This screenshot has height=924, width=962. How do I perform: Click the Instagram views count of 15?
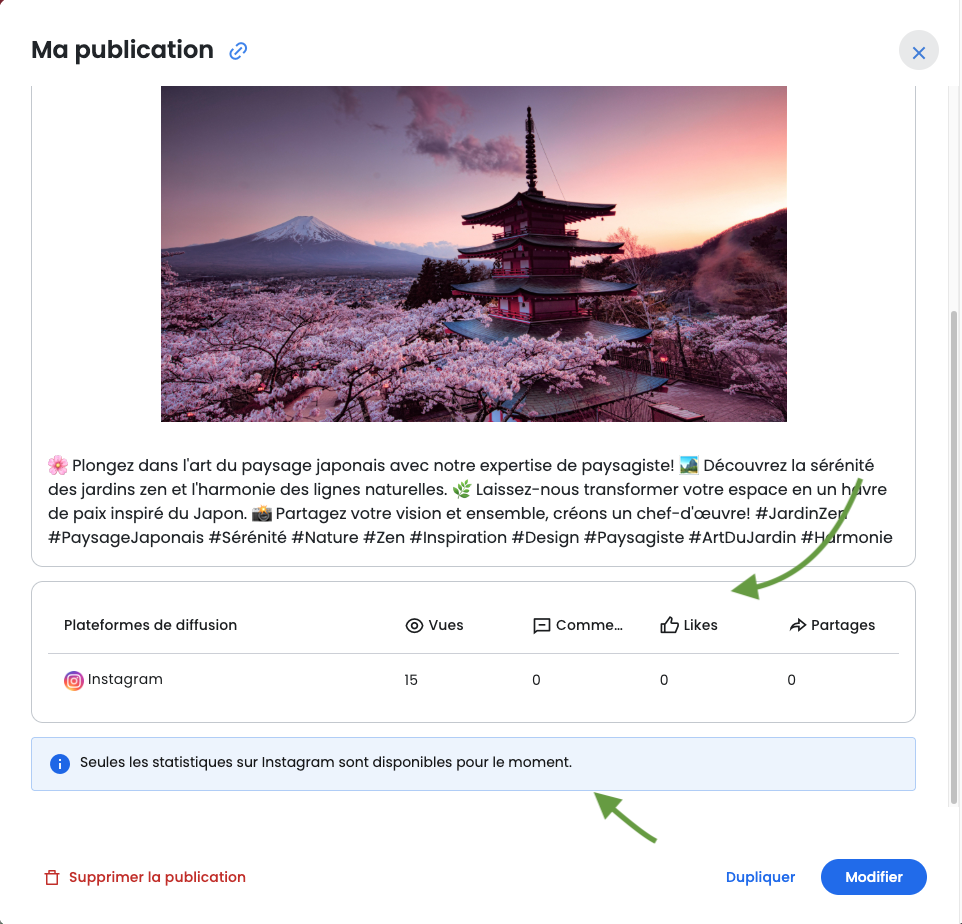pyautogui.click(x=411, y=680)
